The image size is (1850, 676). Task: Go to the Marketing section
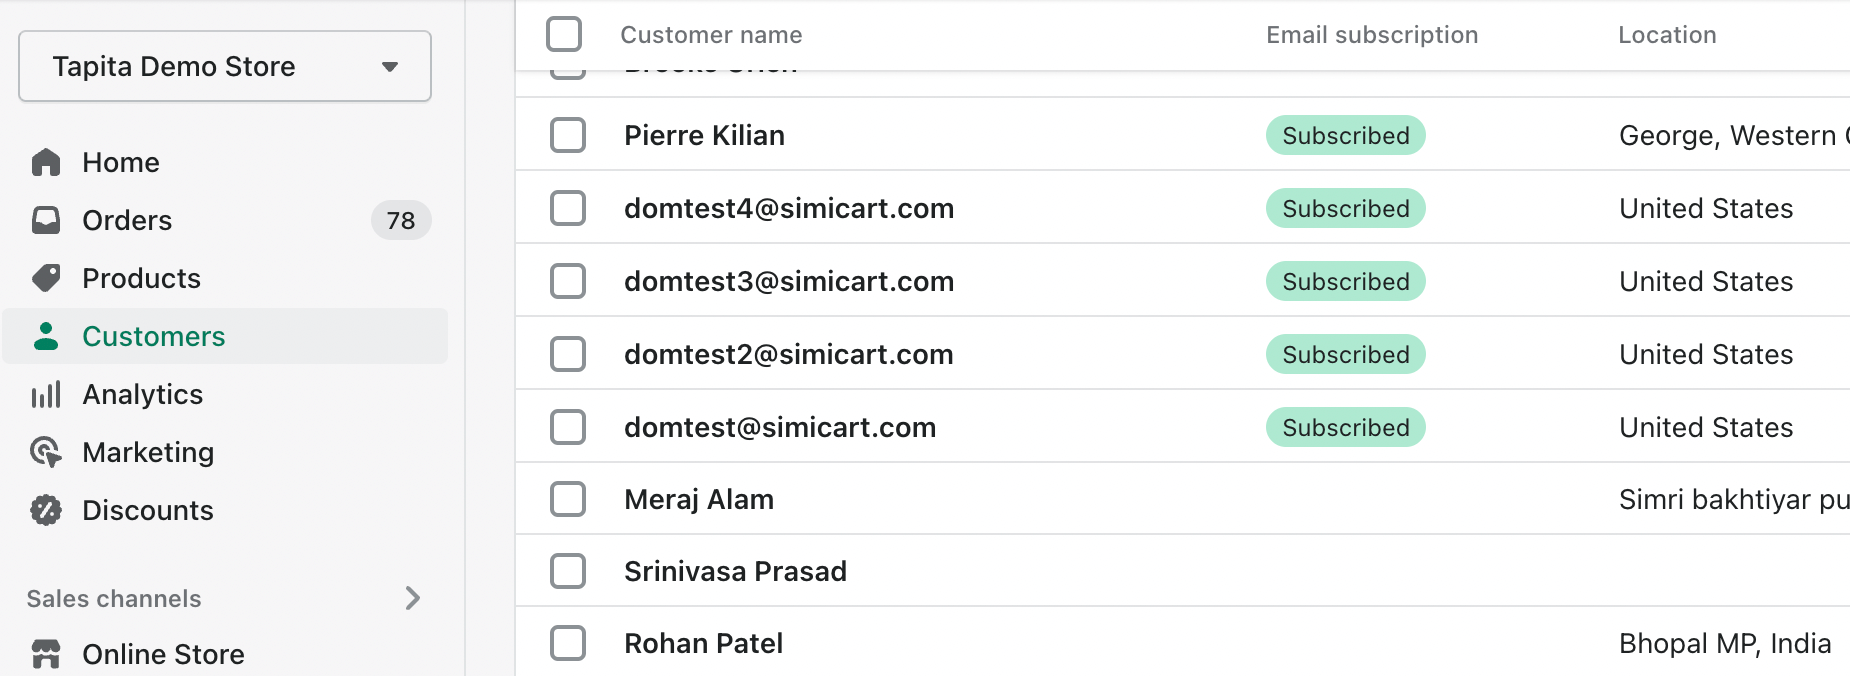(x=148, y=452)
